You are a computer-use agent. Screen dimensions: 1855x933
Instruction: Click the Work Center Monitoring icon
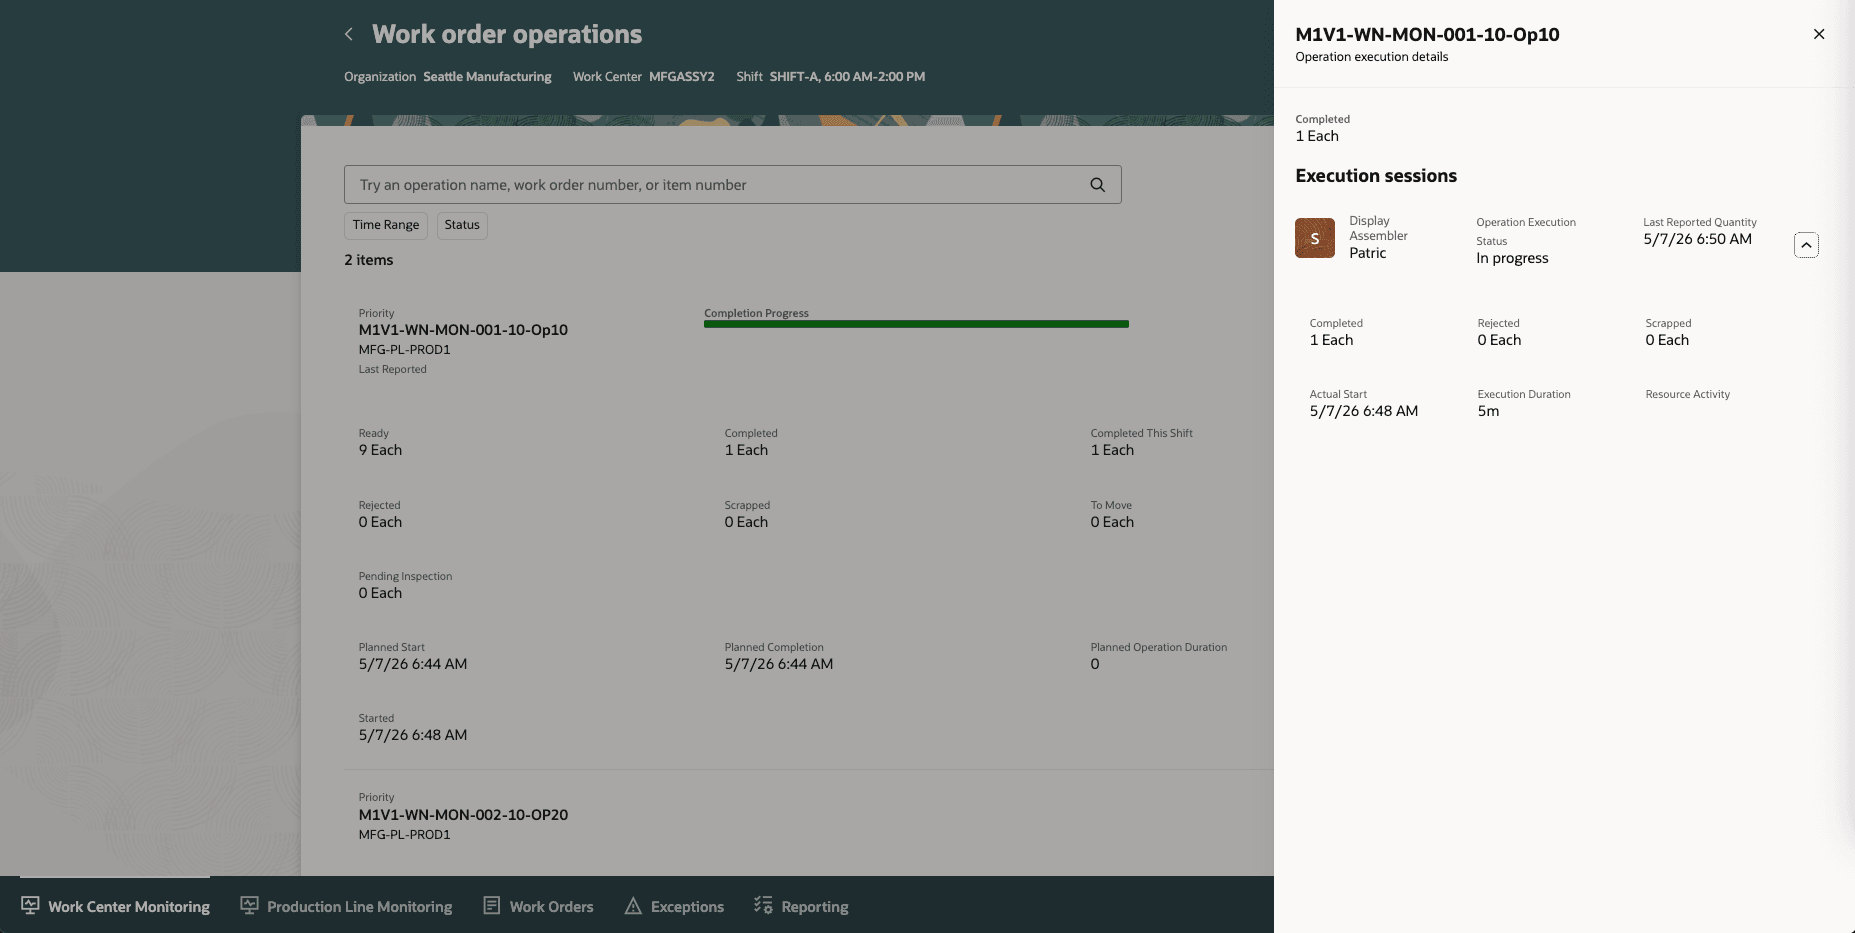(30, 905)
